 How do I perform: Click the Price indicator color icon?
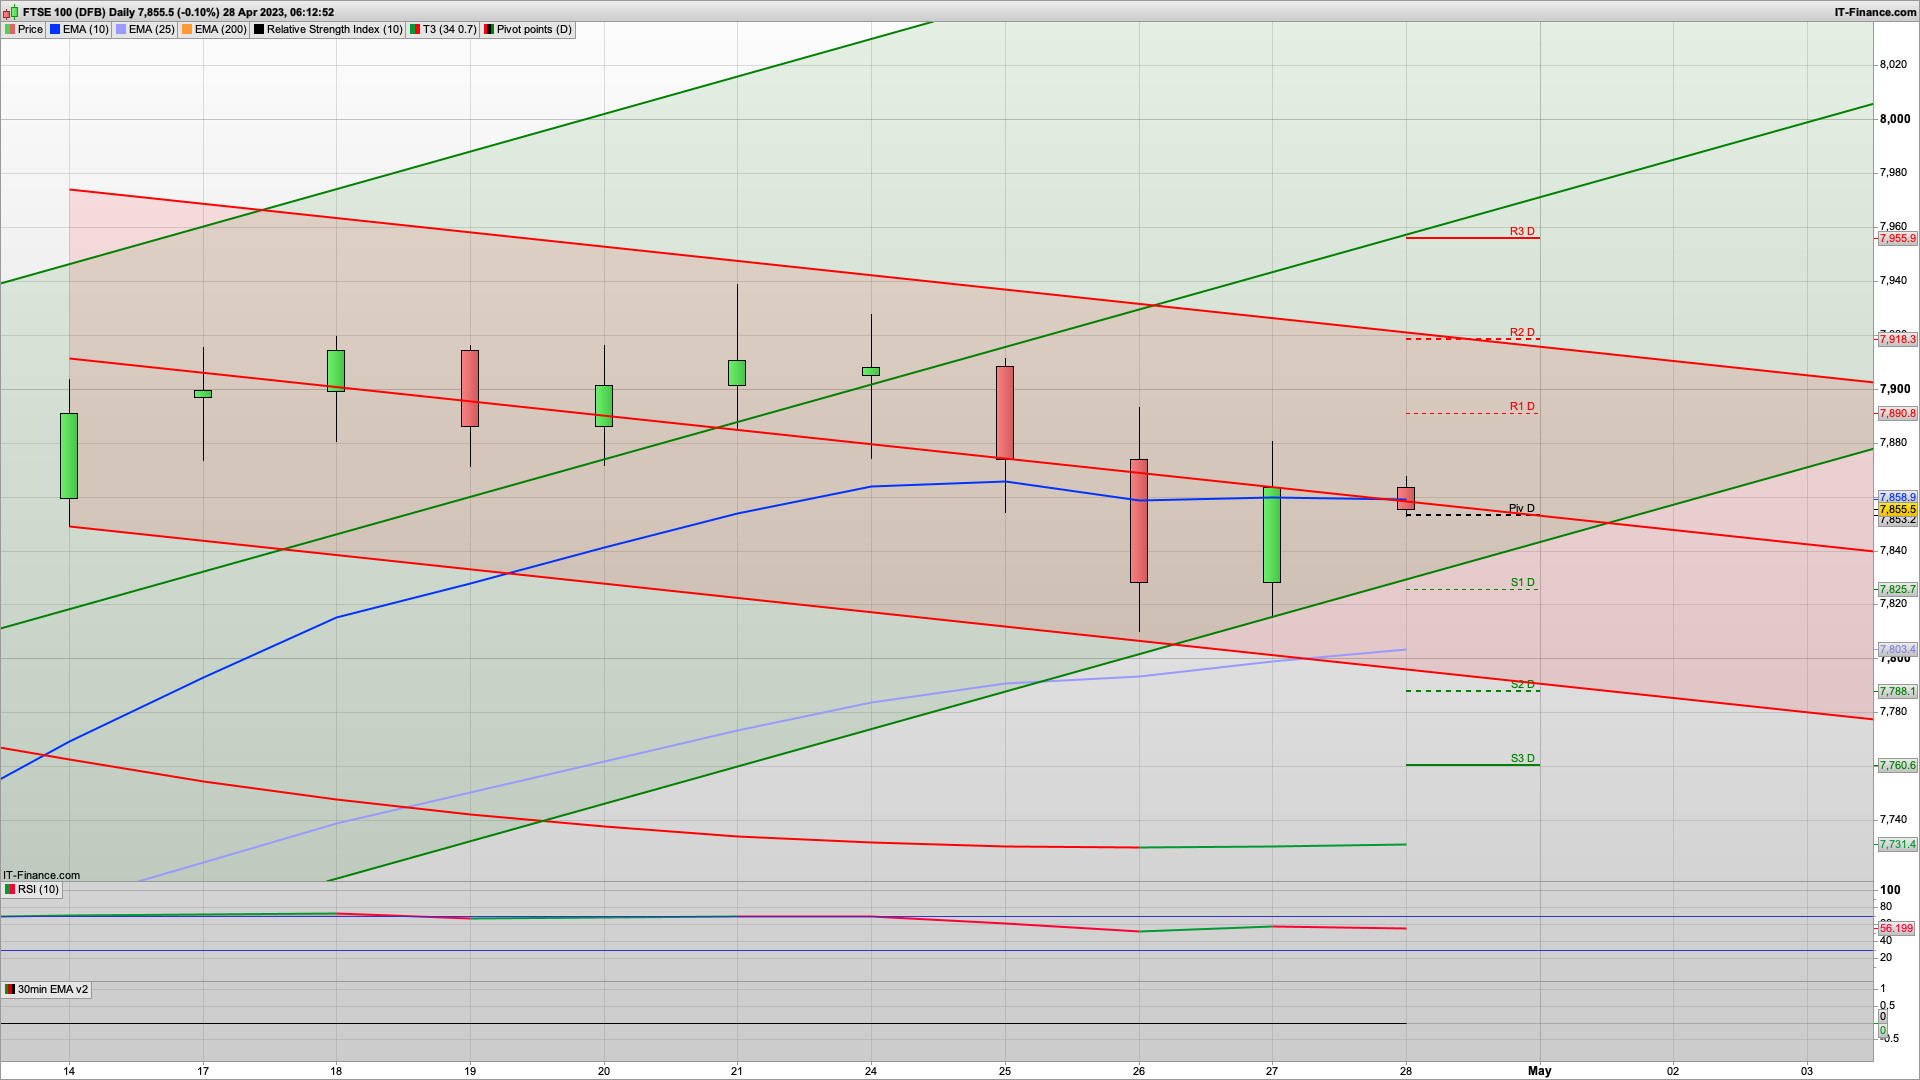tap(10, 29)
